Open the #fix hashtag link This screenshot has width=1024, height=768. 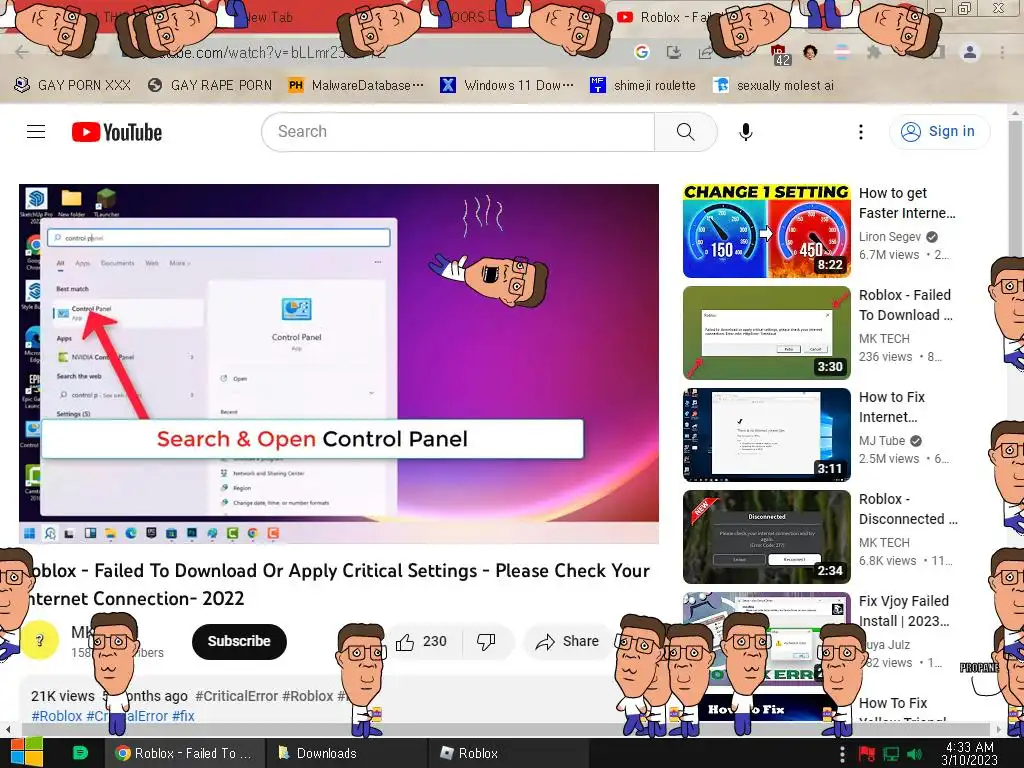(x=183, y=716)
